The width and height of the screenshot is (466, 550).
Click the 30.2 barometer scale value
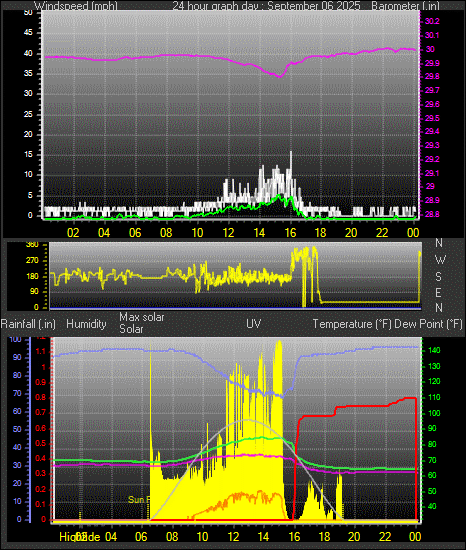click(432, 21)
